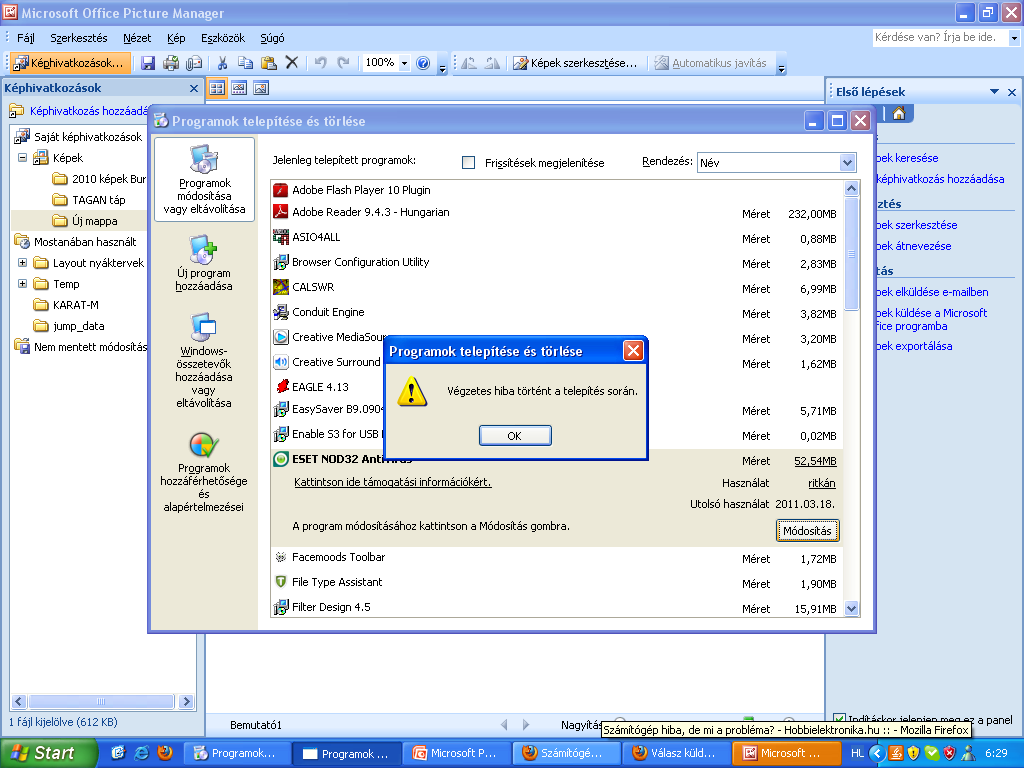Open the 100% zoom dropdown
Viewport: 1024px width, 768px height.
(x=404, y=63)
